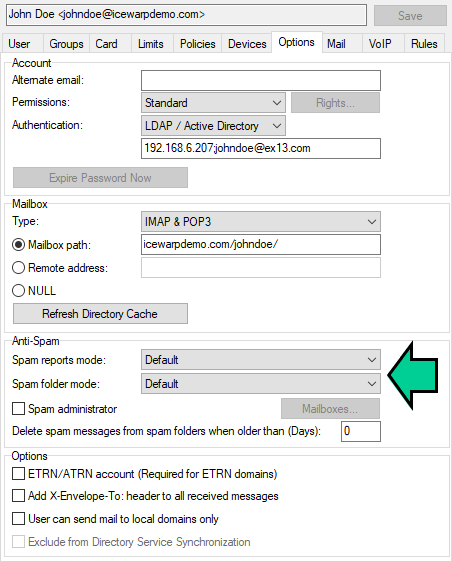Switch to the Groups tab
Viewport: 452px width, 561px height.
click(66, 44)
